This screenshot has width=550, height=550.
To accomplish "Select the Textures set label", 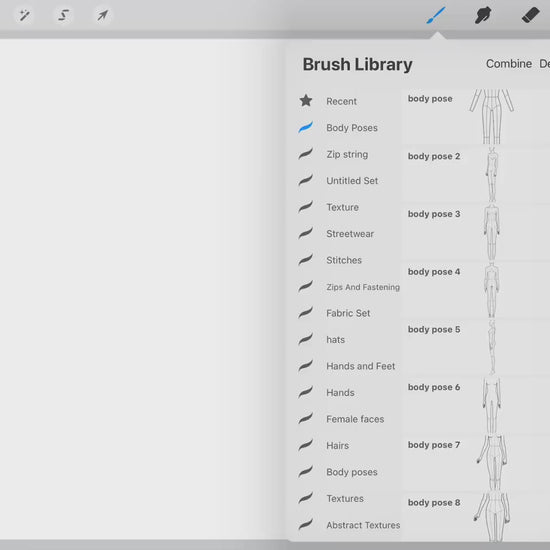I will (345, 498).
